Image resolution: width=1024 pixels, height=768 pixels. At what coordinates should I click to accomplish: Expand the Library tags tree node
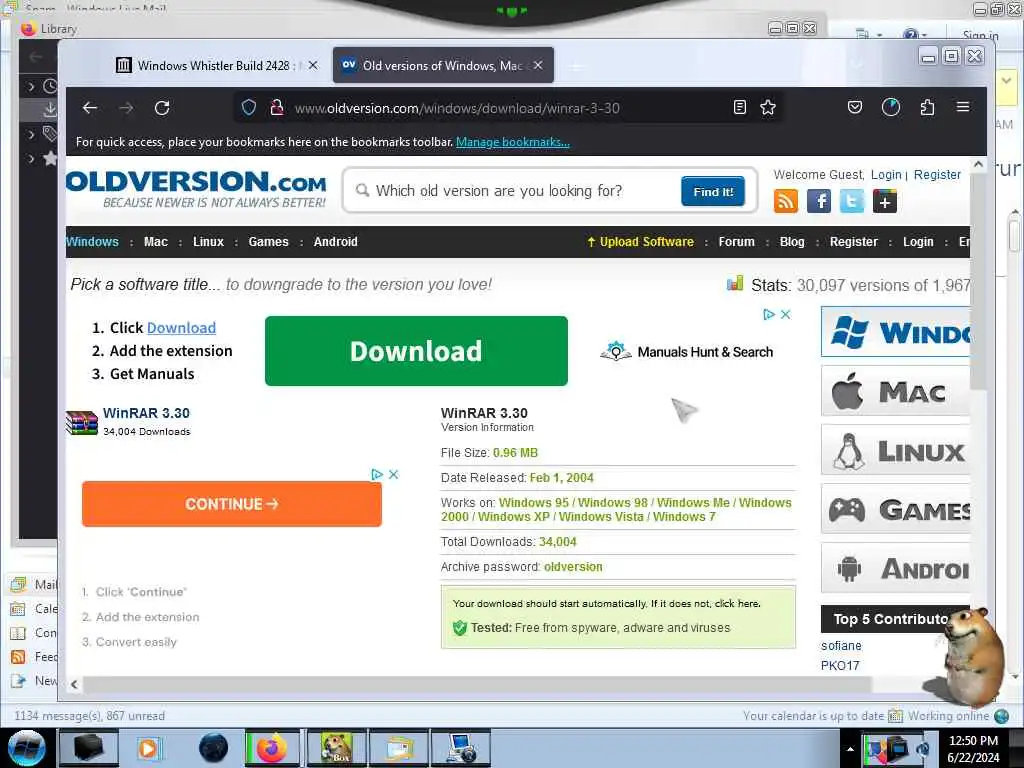pos(31,135)
